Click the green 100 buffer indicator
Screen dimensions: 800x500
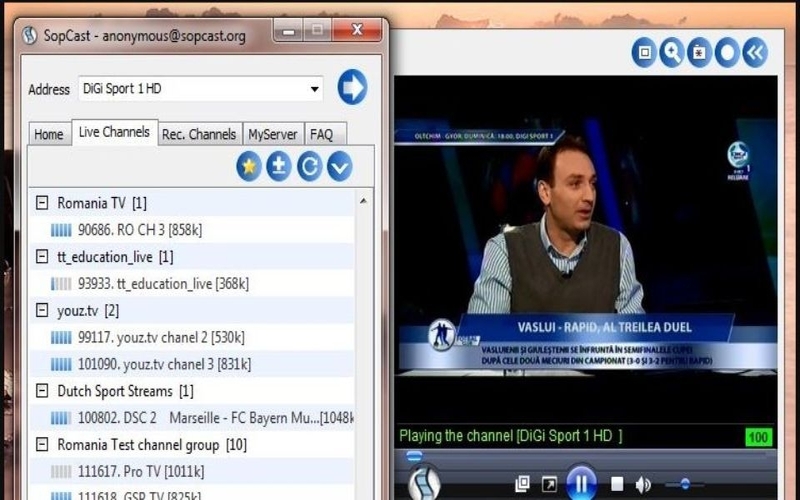(759, 437)
